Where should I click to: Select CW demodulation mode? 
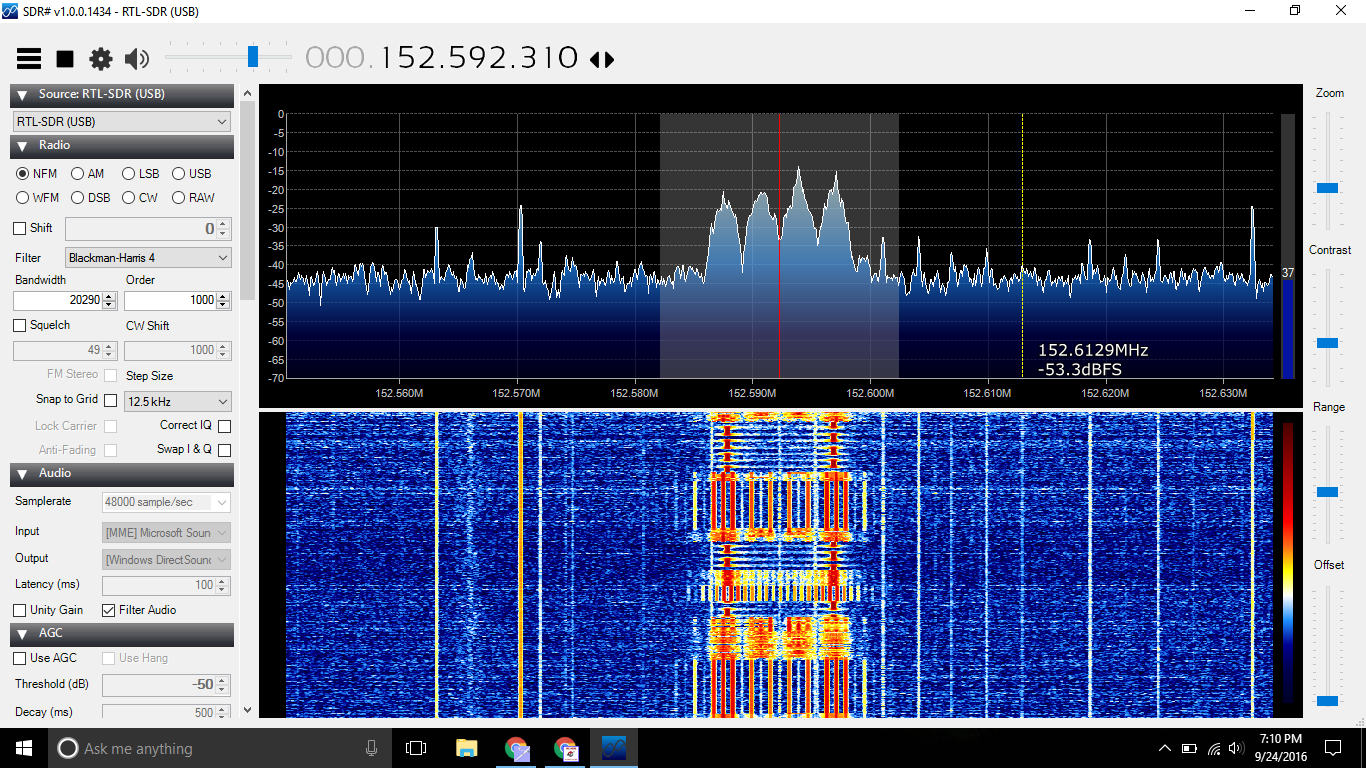pos(140,198)
